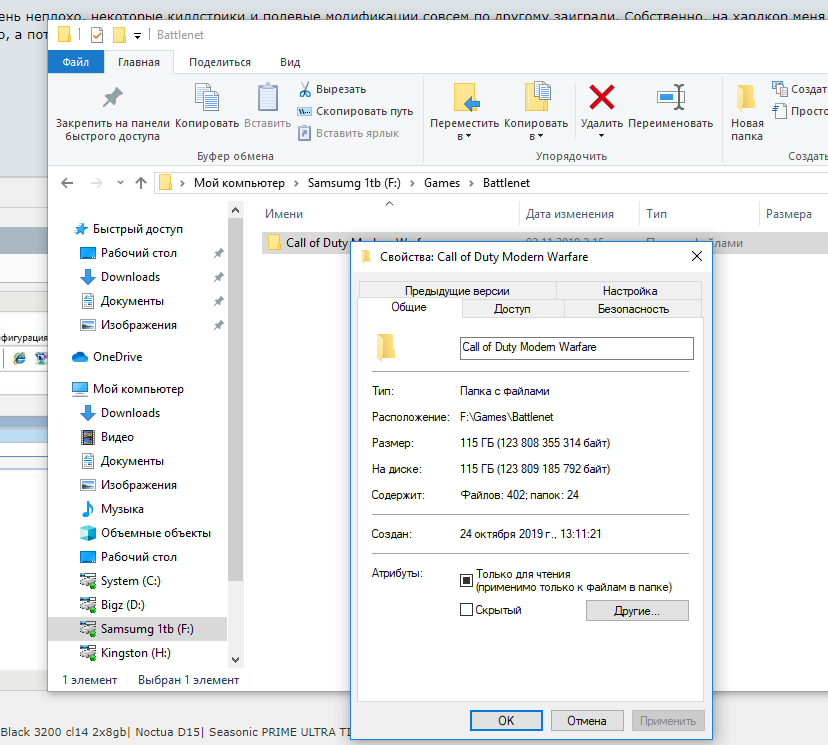Select Samsumg 1tb (F:) drive in sidebar

[x=137, y=629]
